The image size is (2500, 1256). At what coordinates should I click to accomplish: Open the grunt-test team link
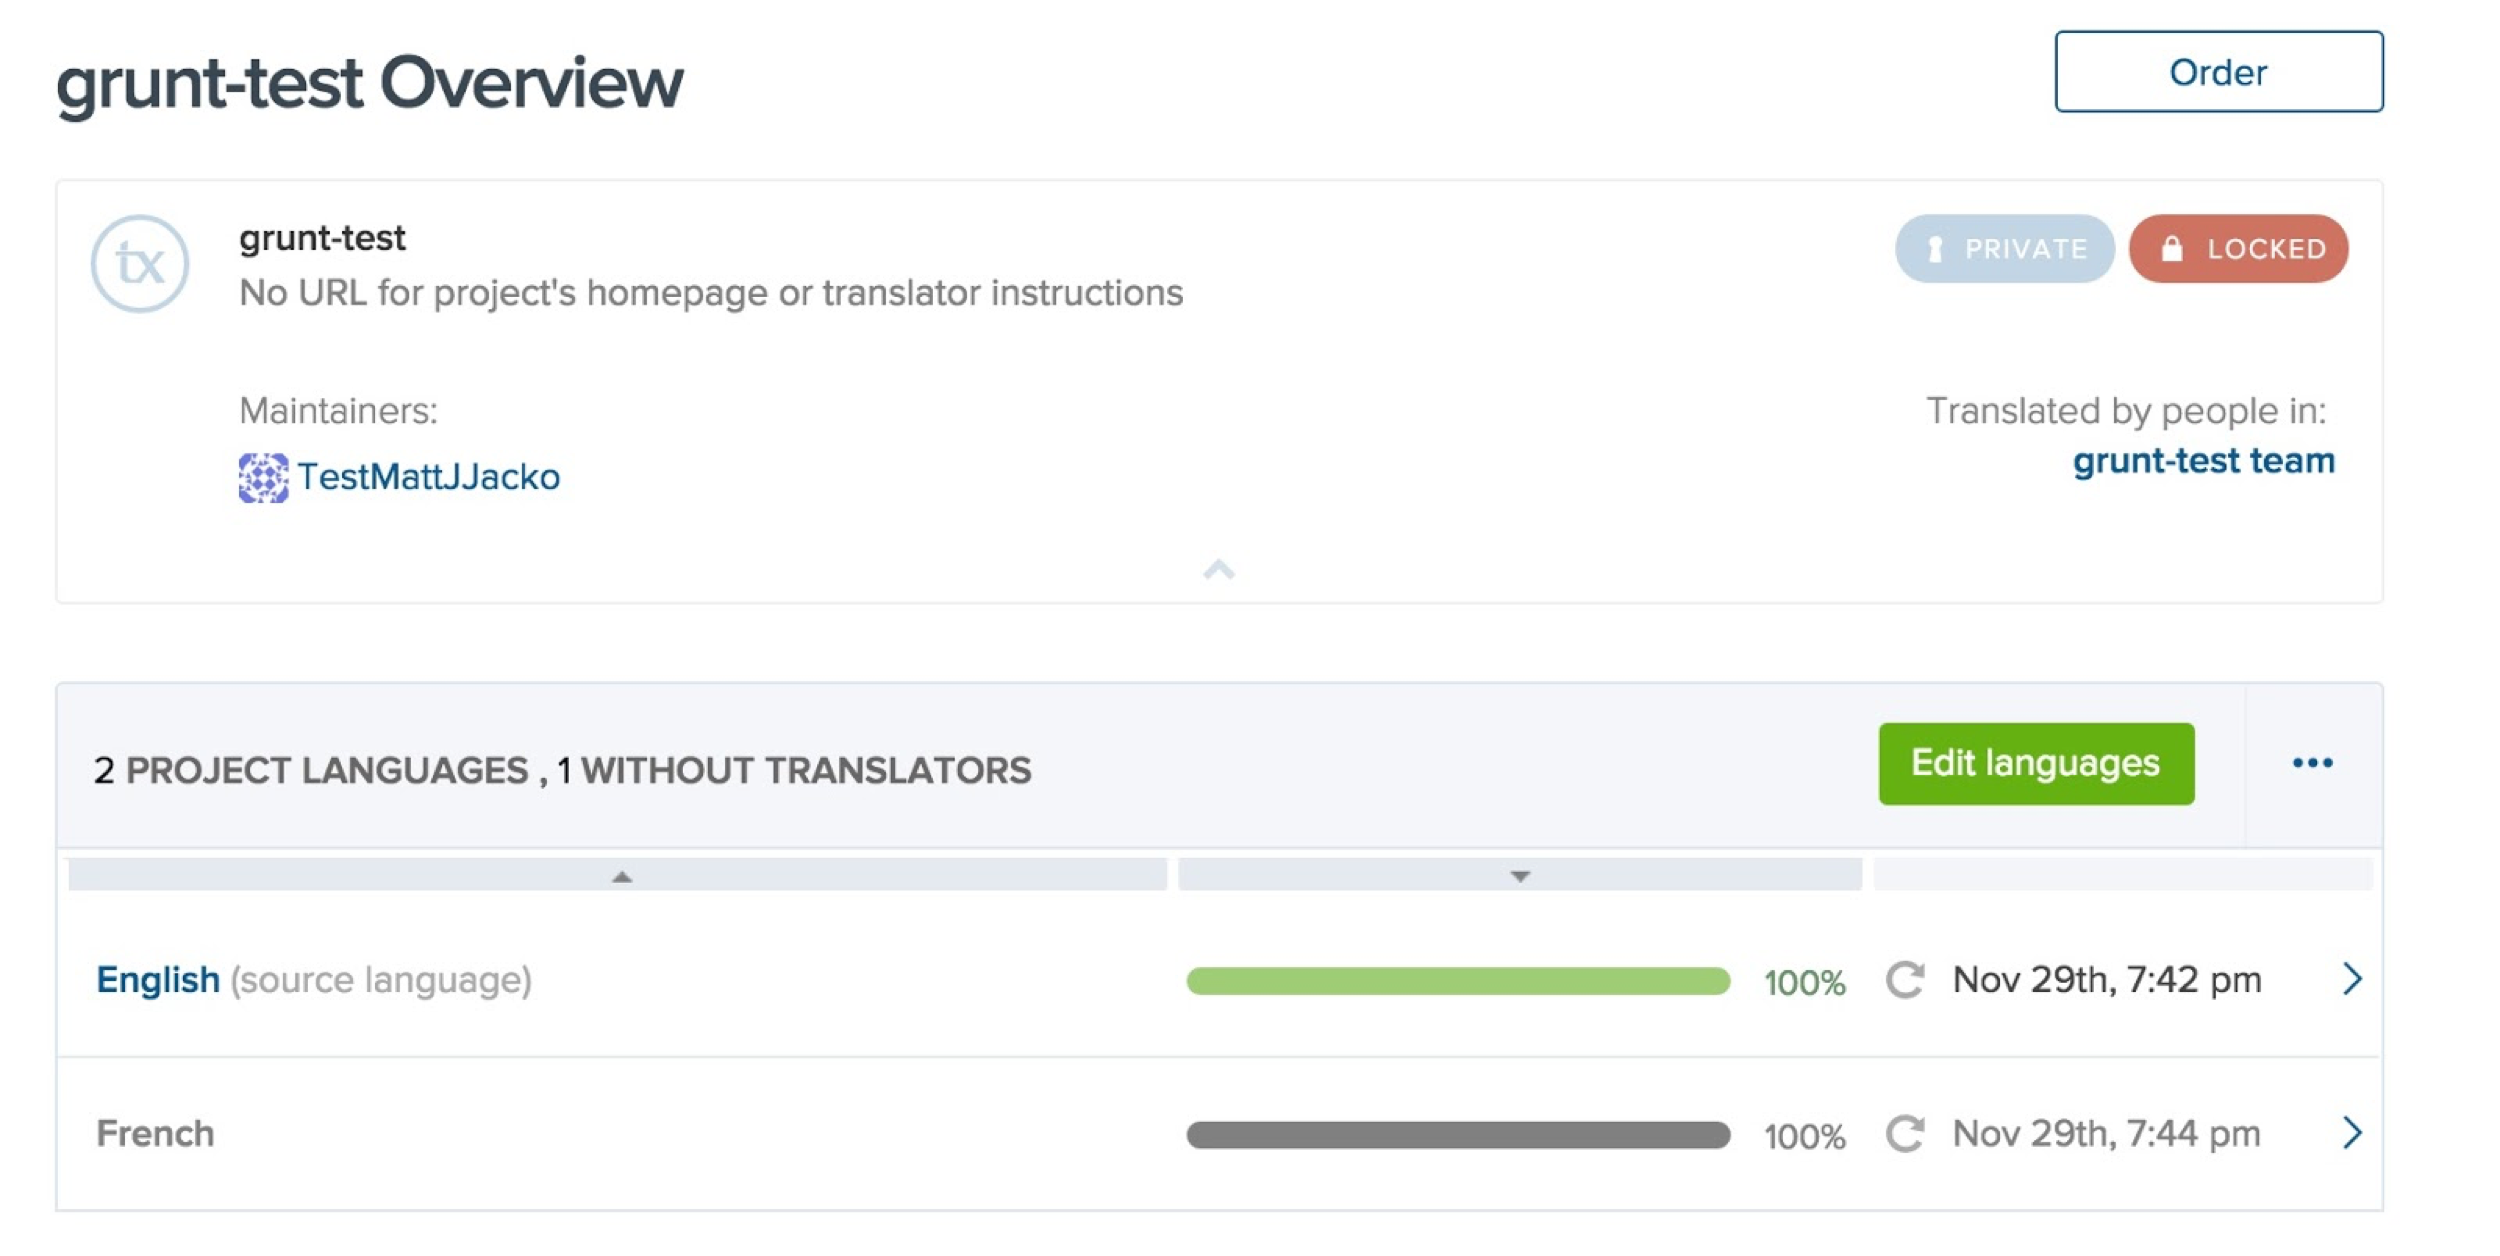2203,461
